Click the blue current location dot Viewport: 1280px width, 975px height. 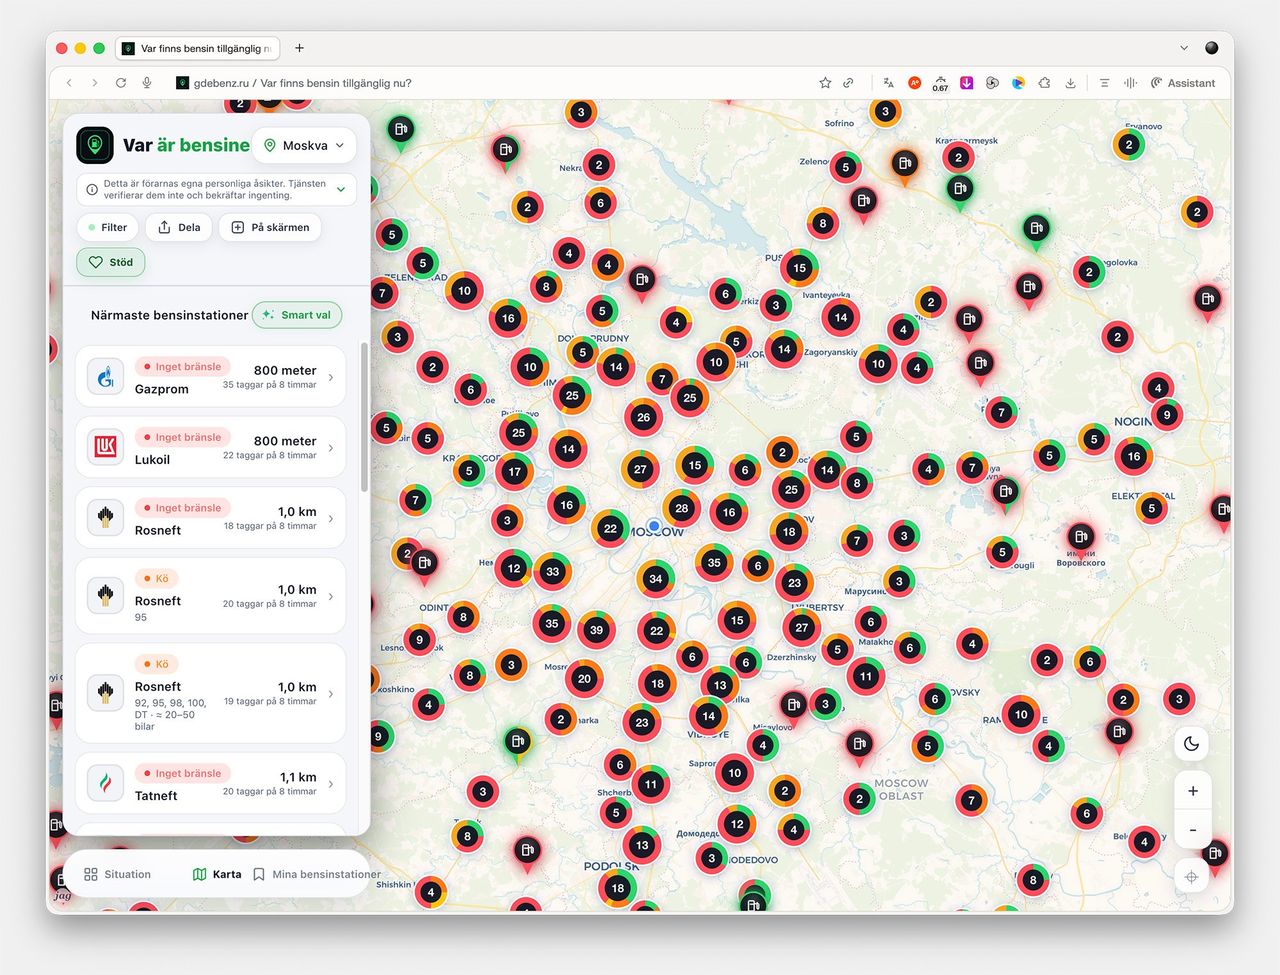pos(654,525)
